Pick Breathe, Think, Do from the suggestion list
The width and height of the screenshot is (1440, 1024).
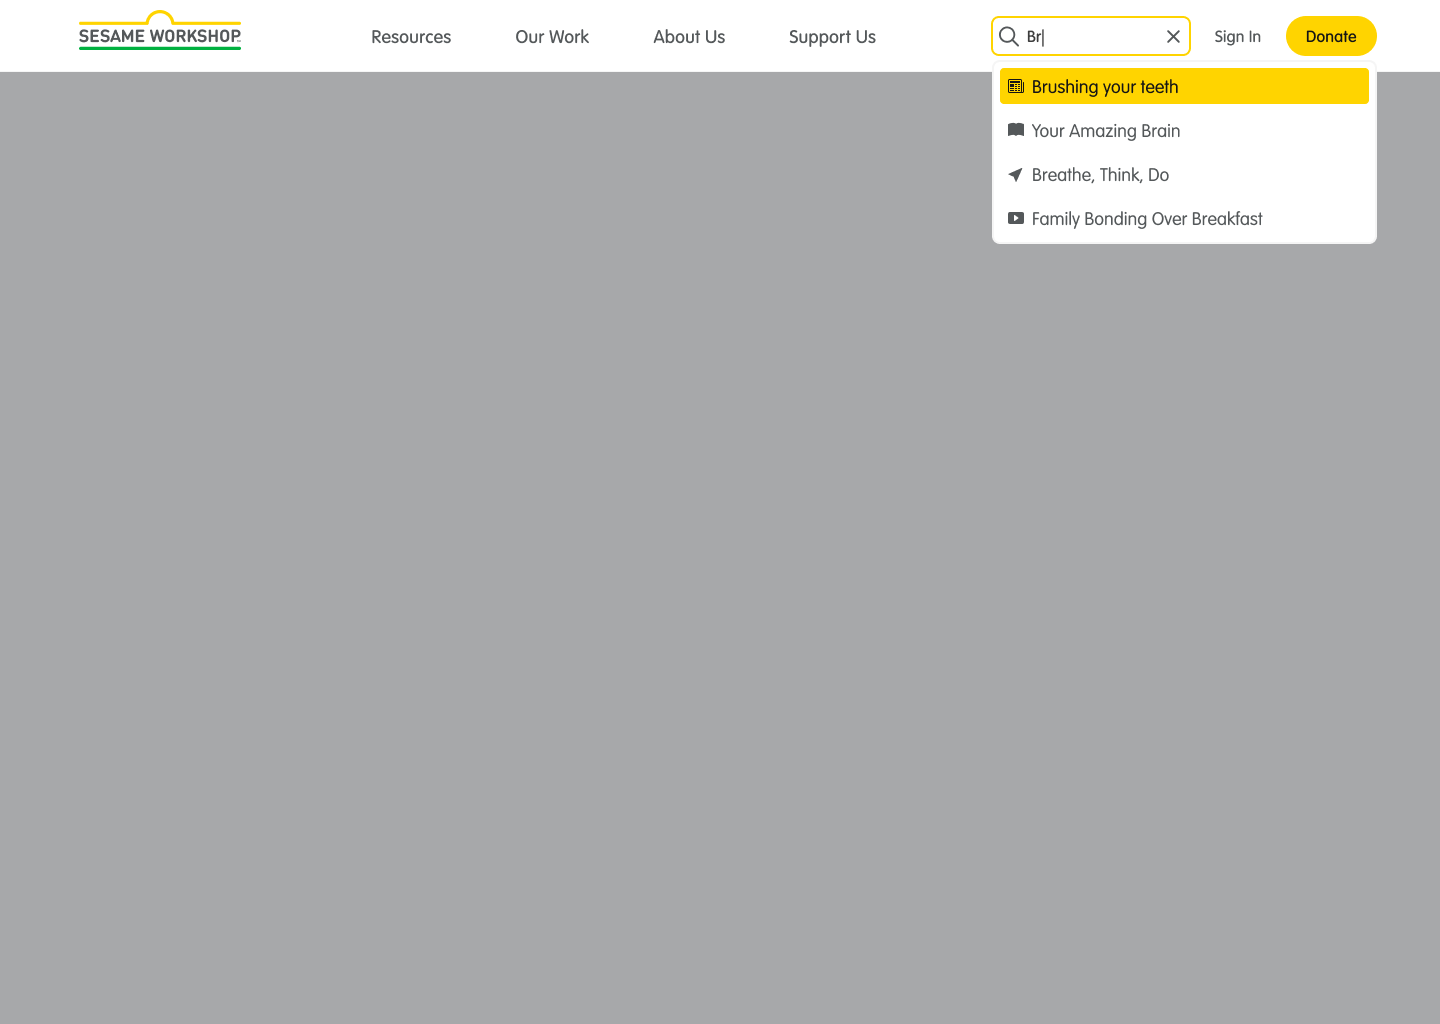(x=1100, y=175)
